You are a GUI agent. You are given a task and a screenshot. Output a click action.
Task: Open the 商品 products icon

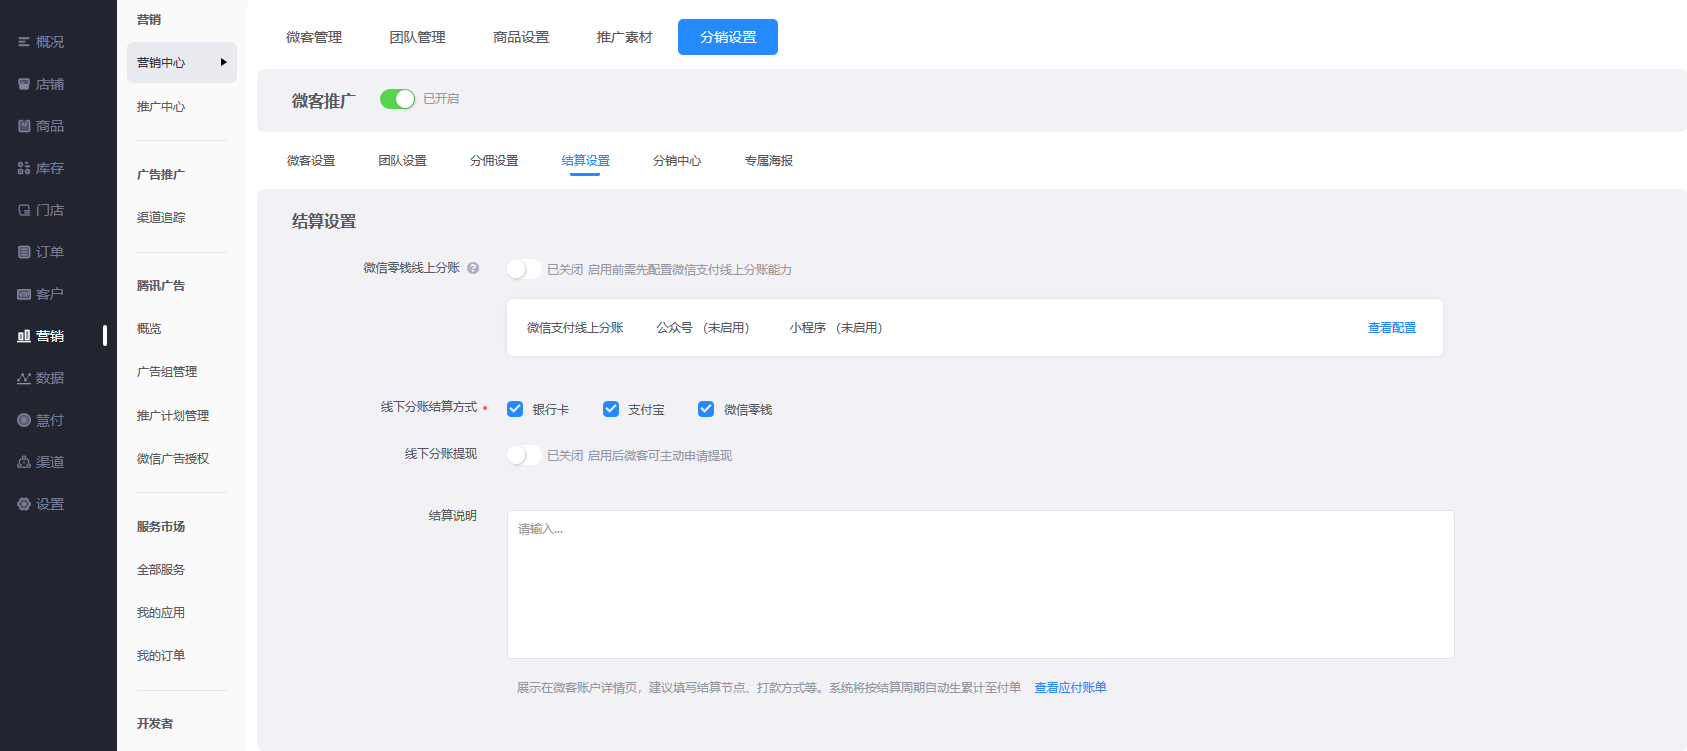point(24,126)
